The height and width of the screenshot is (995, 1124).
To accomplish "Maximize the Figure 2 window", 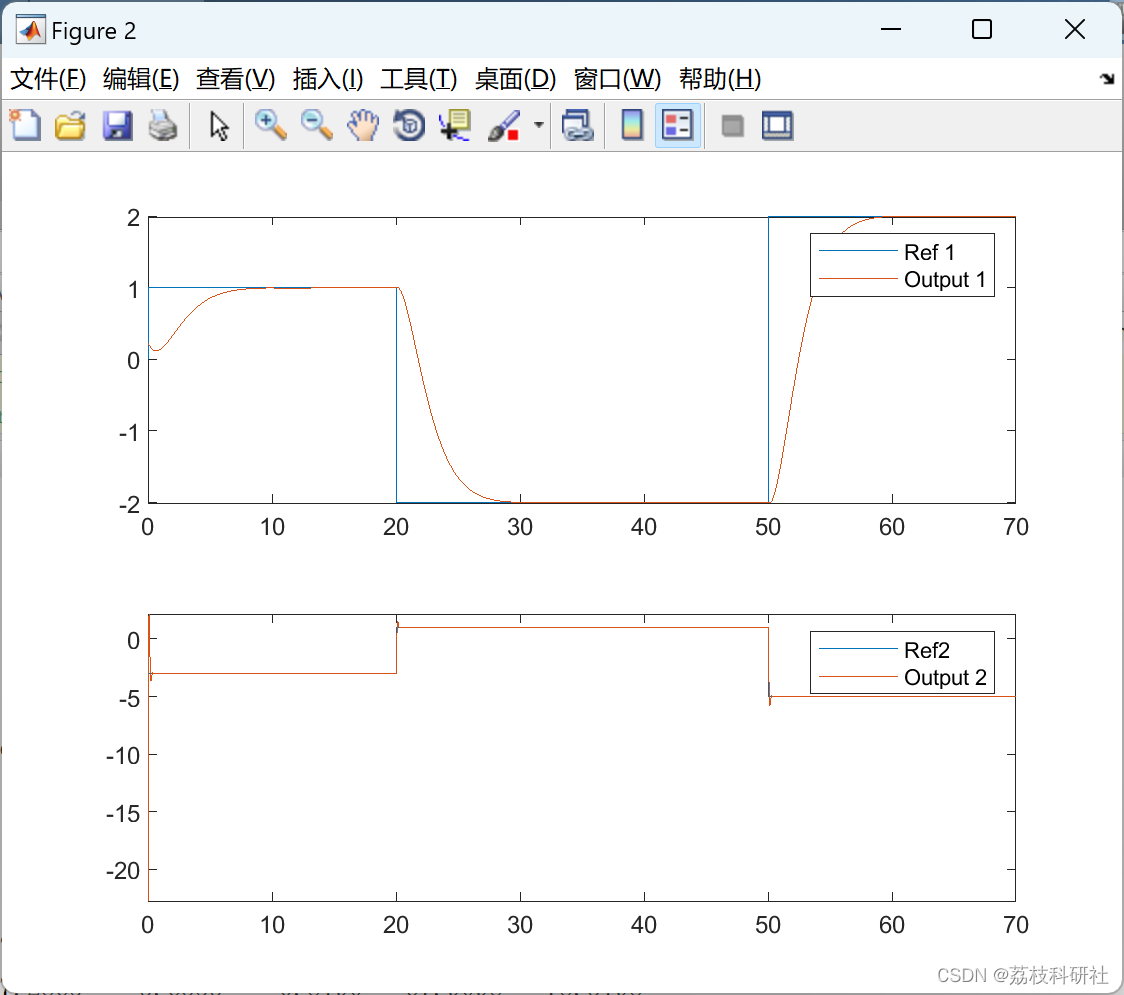I will [x=981, y=29].
